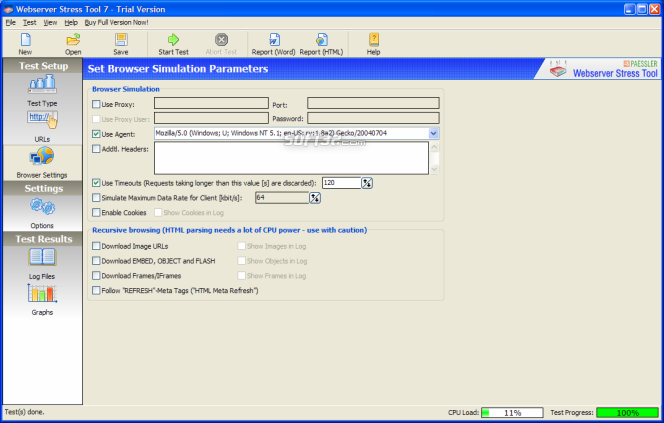Click the headers scrollbar up arrow
664x423 pixels.
click(434, 147)
